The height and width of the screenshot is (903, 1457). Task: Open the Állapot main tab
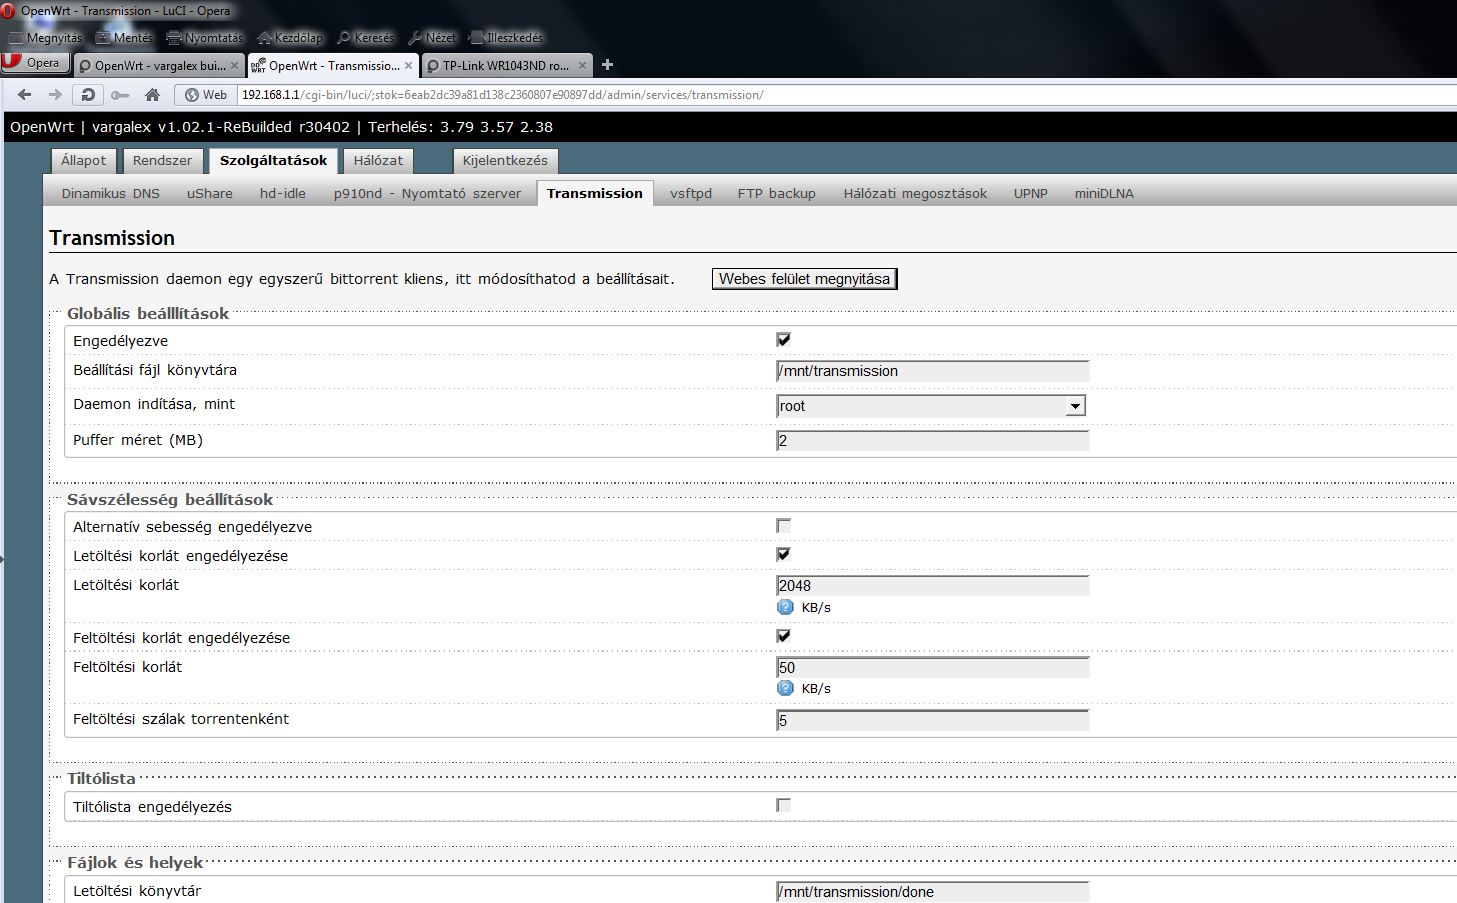point(83,161)
